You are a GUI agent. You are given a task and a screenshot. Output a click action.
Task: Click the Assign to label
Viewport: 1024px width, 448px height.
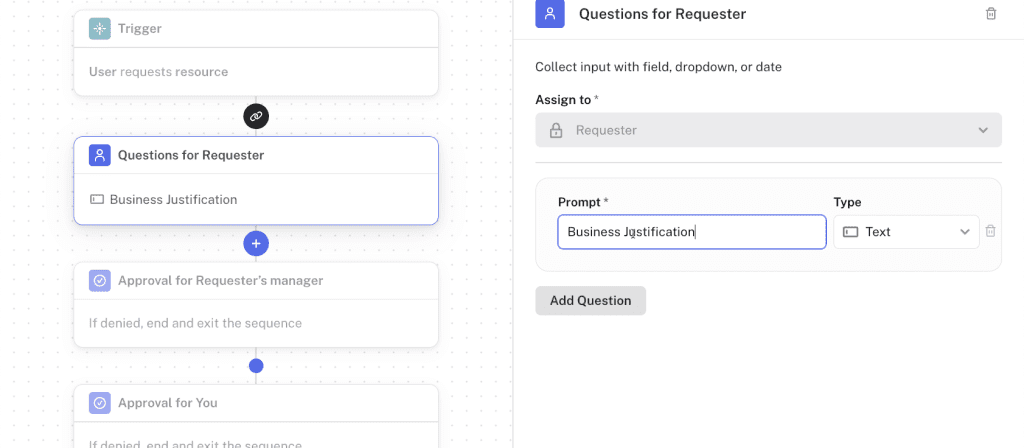pyautogui.click(x=563, y=99)
